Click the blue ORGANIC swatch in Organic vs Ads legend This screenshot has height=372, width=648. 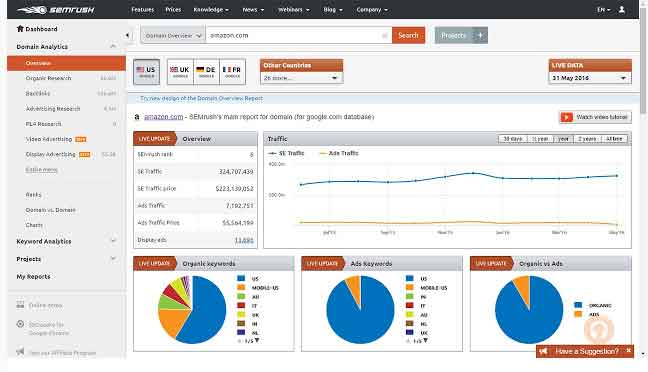[x=578, y=305]
